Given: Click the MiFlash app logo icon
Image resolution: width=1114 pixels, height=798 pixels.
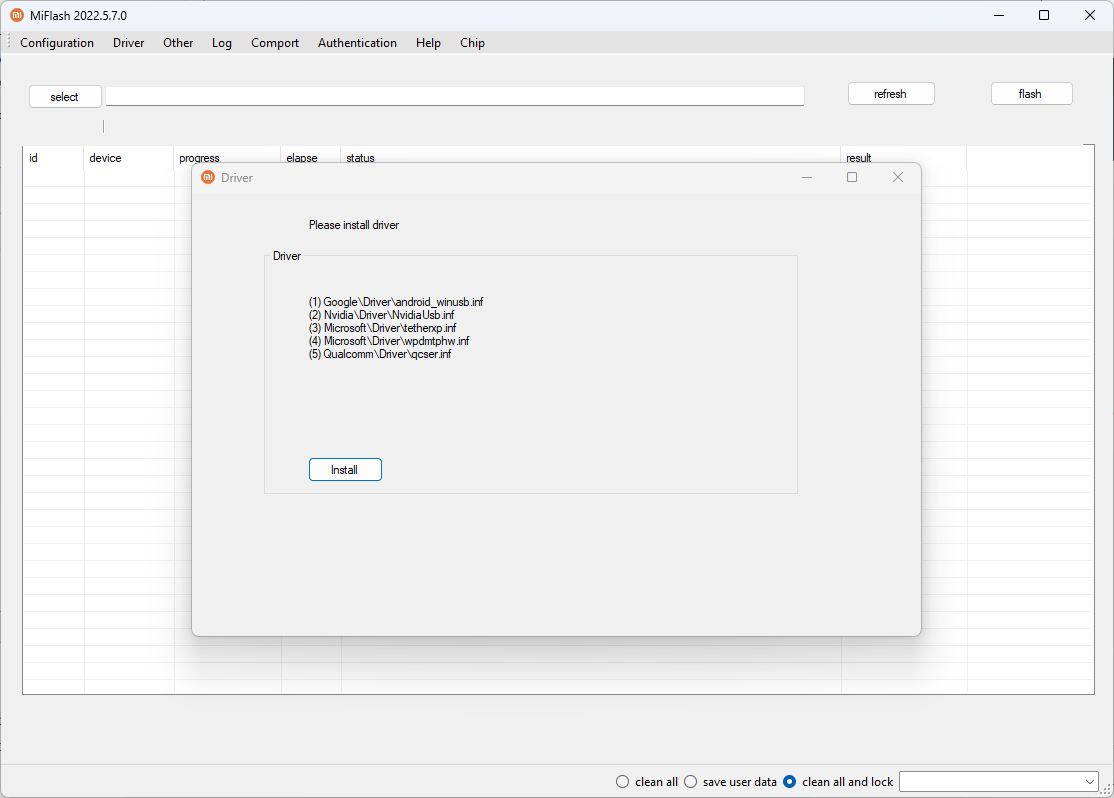Looking at the screenshot, I should click(17, 15).
